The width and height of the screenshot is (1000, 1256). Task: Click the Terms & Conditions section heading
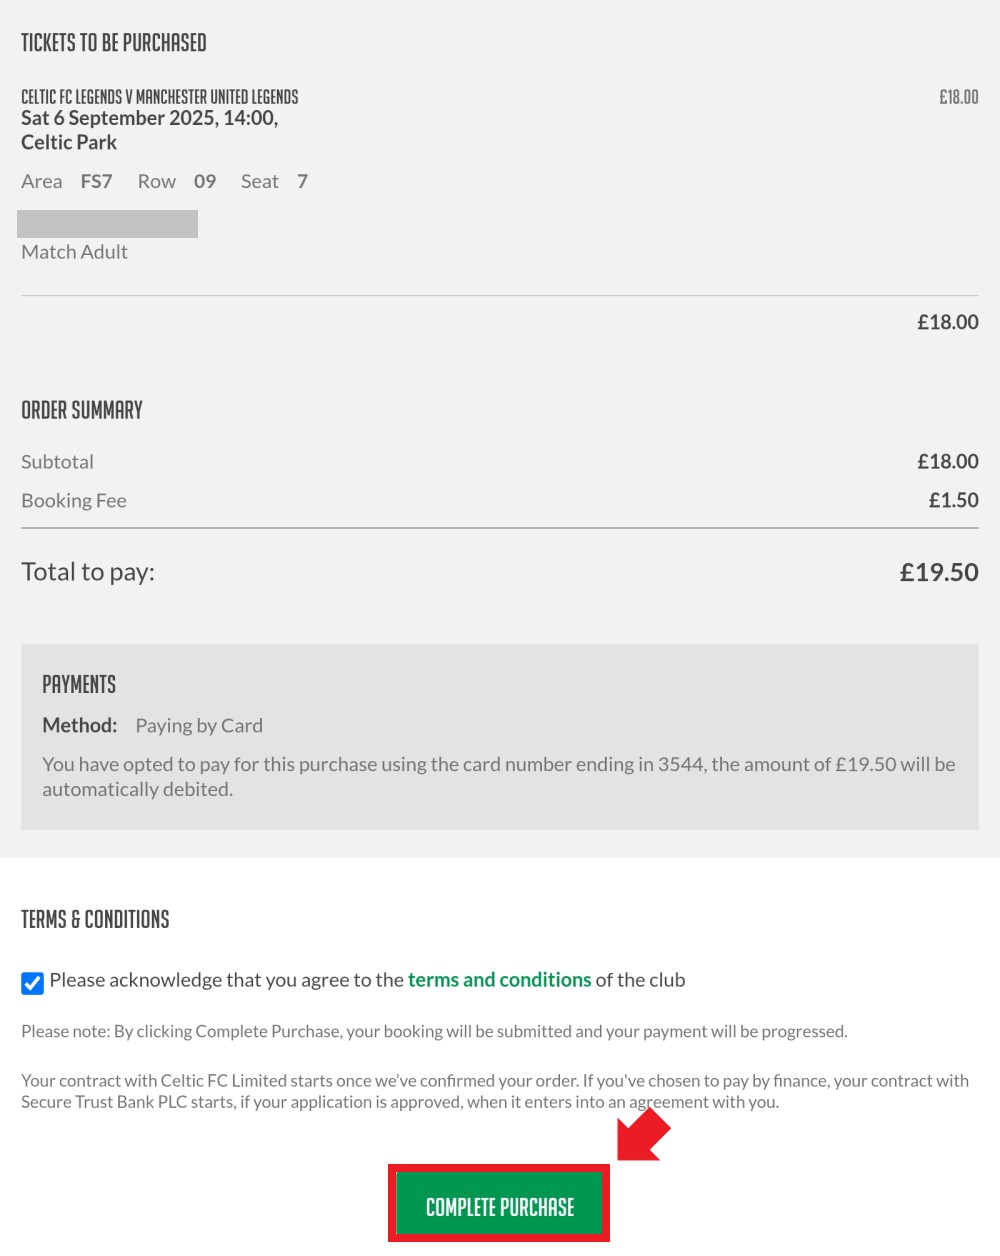point(95,919)
